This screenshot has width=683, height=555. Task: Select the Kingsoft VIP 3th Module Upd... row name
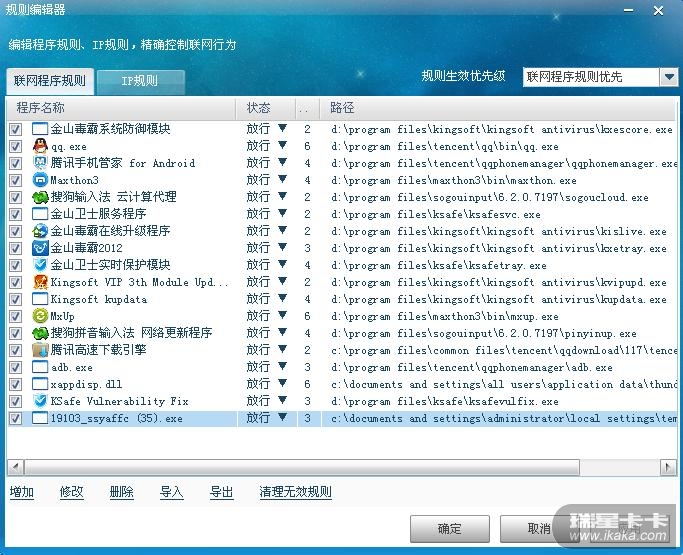coord(139,282)
